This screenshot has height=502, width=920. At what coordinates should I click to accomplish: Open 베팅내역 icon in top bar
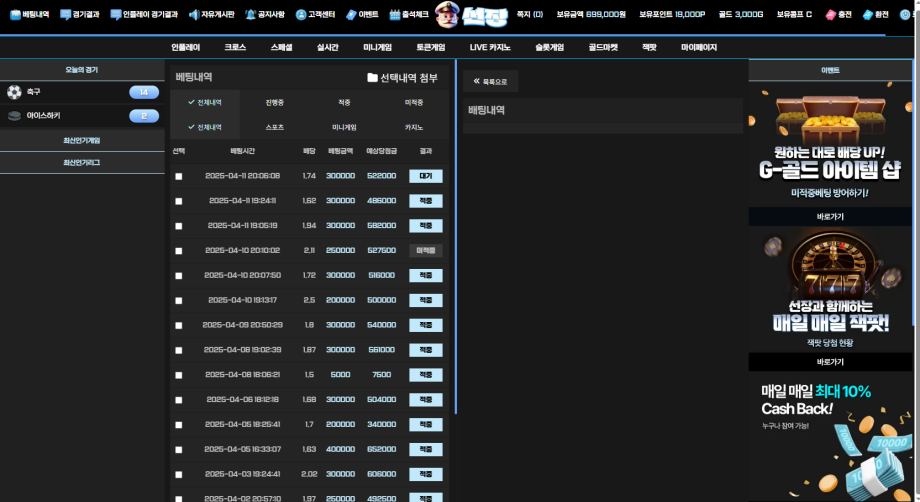point(15,14)
